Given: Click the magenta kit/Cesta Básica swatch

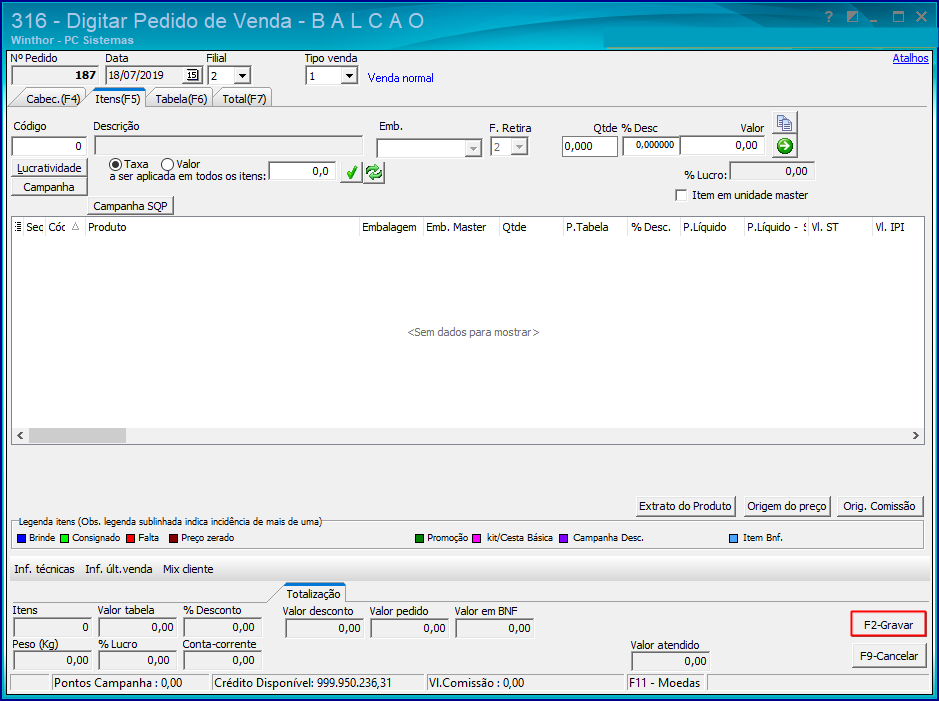Looking at the screenshot, I should (x=477, y=538).
